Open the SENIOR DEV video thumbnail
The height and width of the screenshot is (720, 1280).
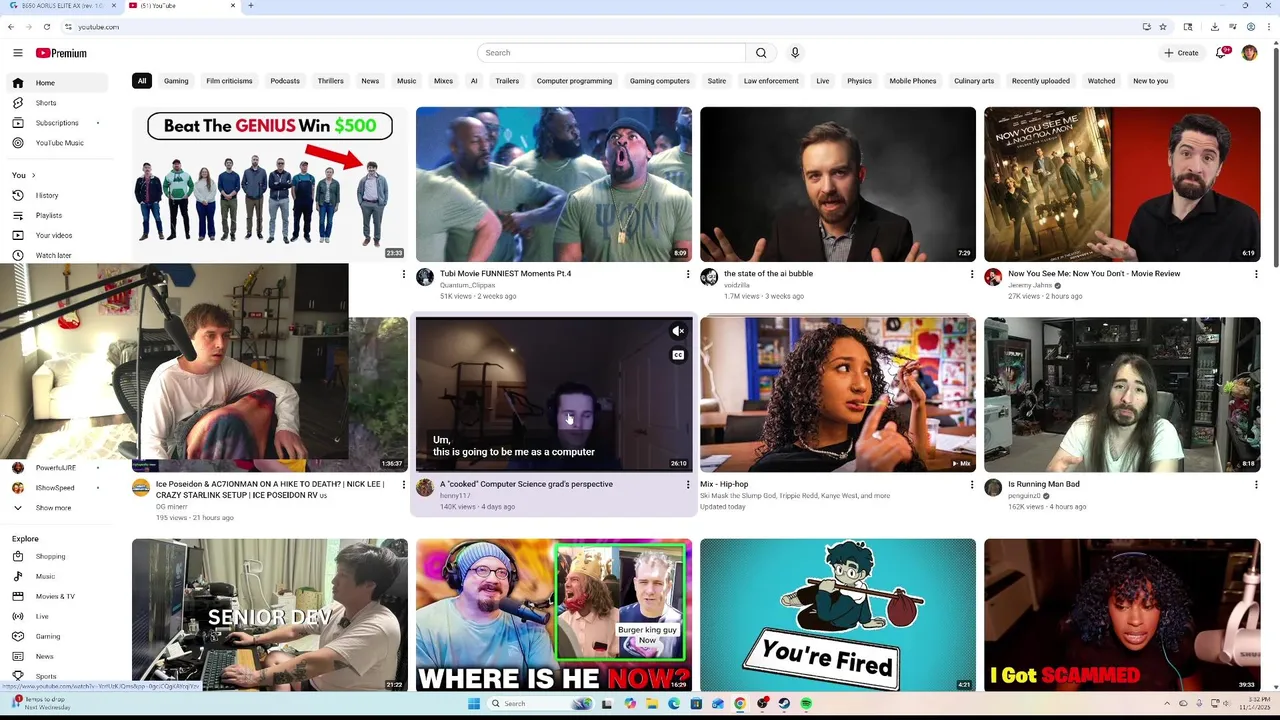270,615
